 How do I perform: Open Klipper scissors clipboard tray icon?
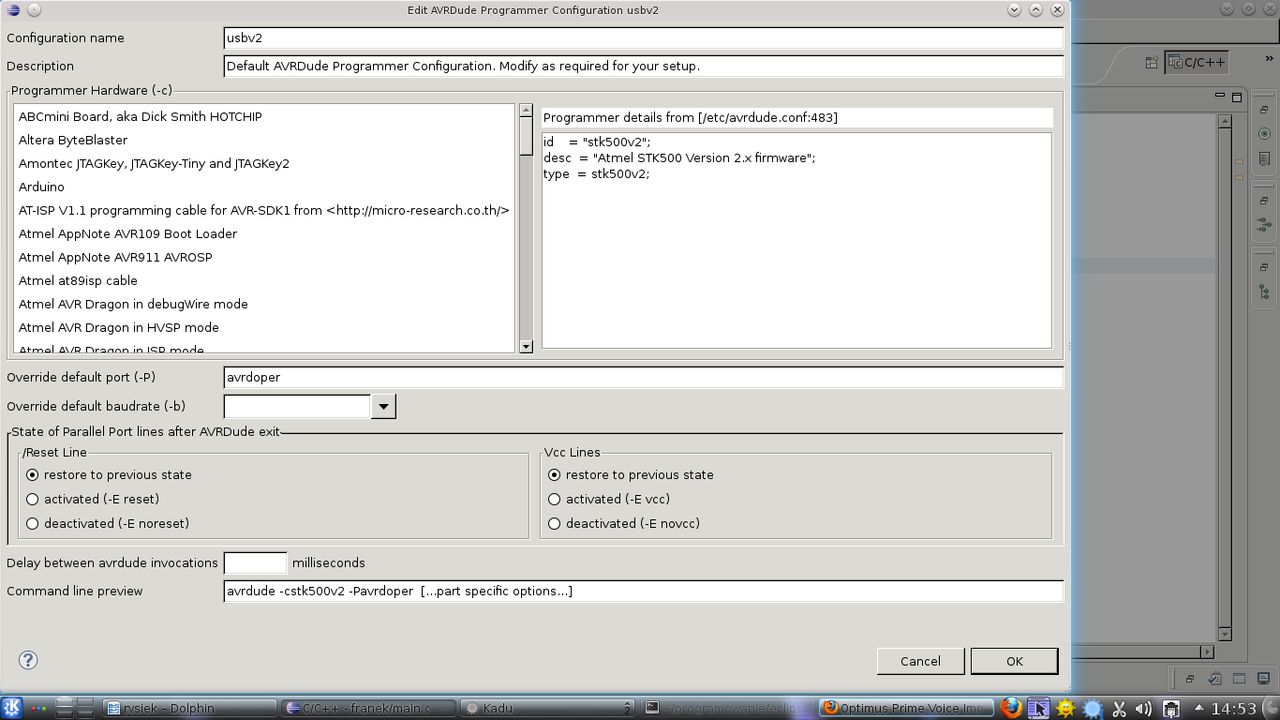tap(1119, 708)
